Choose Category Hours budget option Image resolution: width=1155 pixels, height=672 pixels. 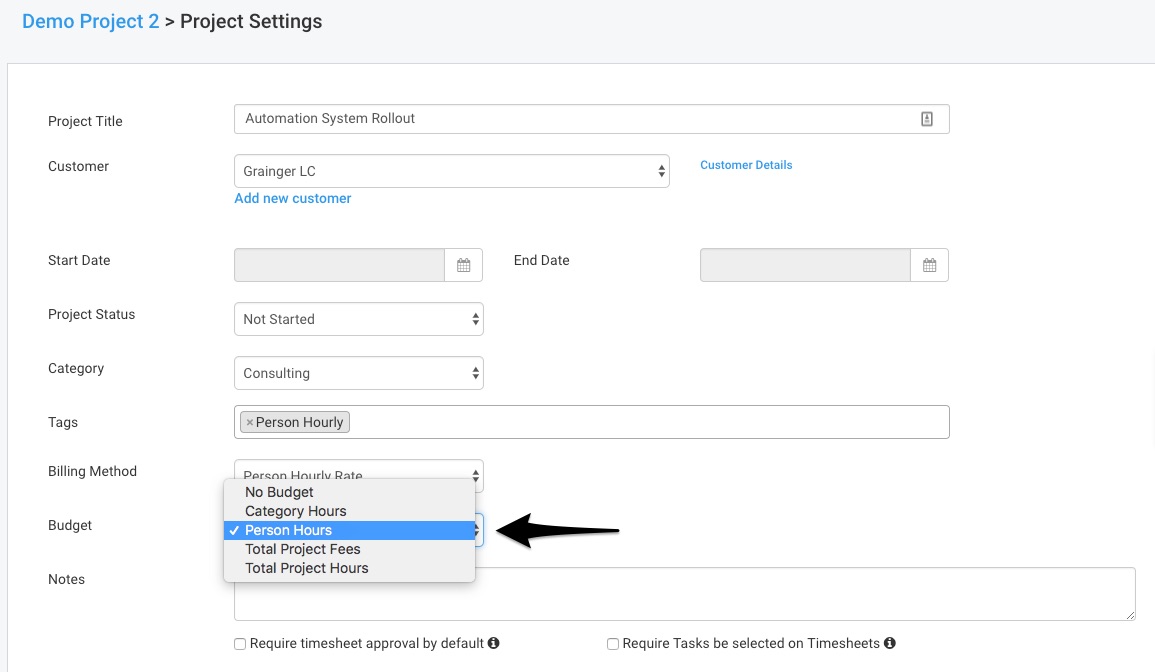[295, 511]
